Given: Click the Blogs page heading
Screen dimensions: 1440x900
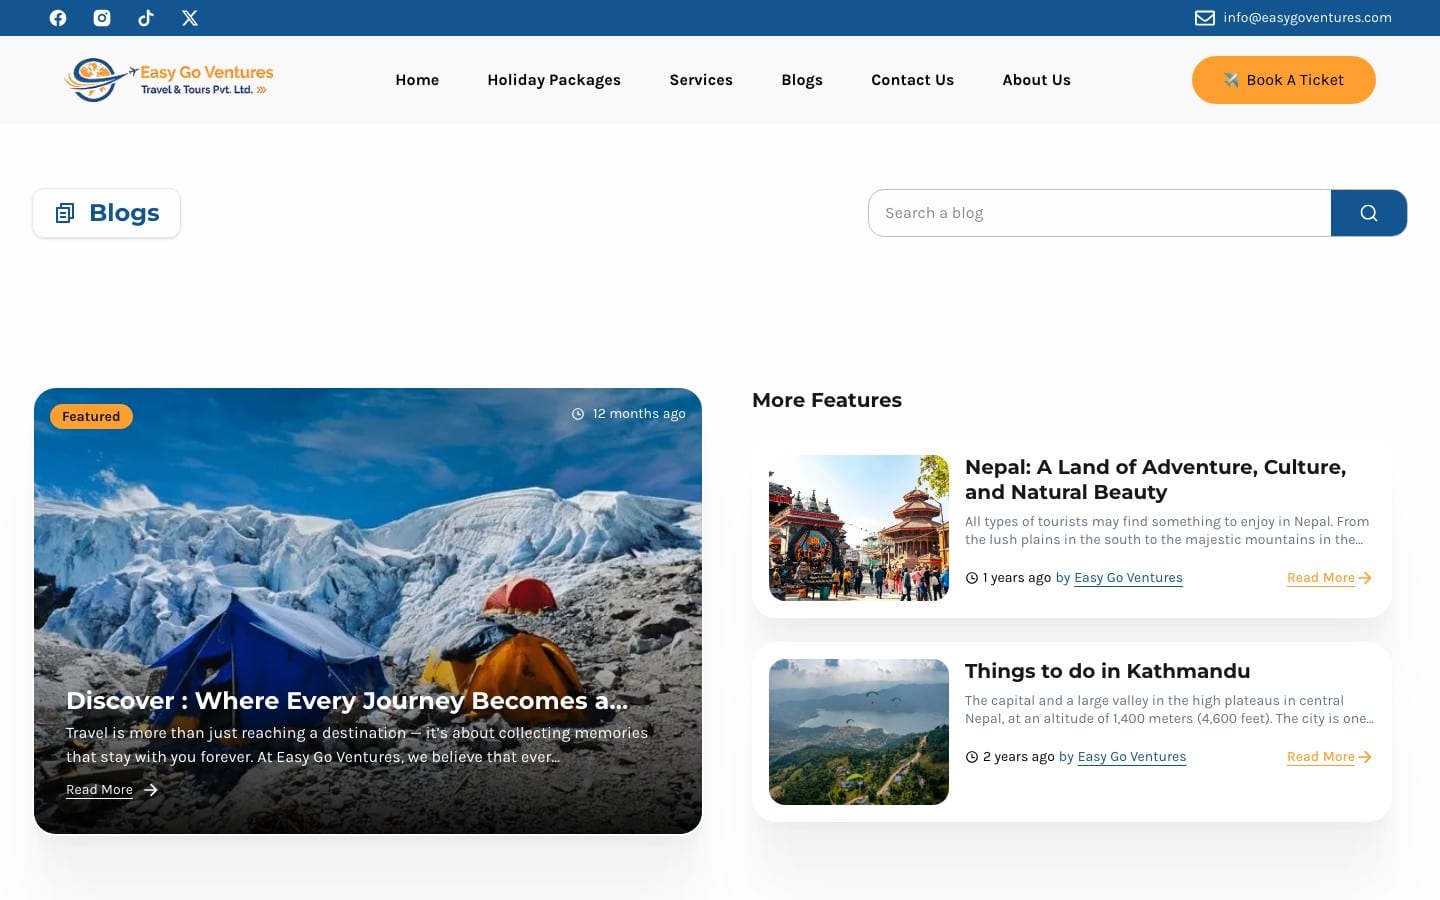Looking at the screenshot, I should pyautogui.click(x=124, y=213).
